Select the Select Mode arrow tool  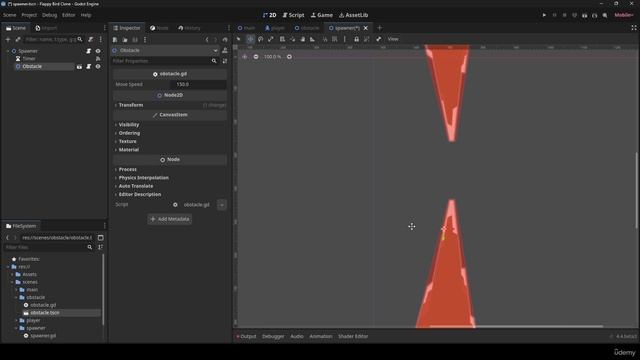[x=239, y=39]
